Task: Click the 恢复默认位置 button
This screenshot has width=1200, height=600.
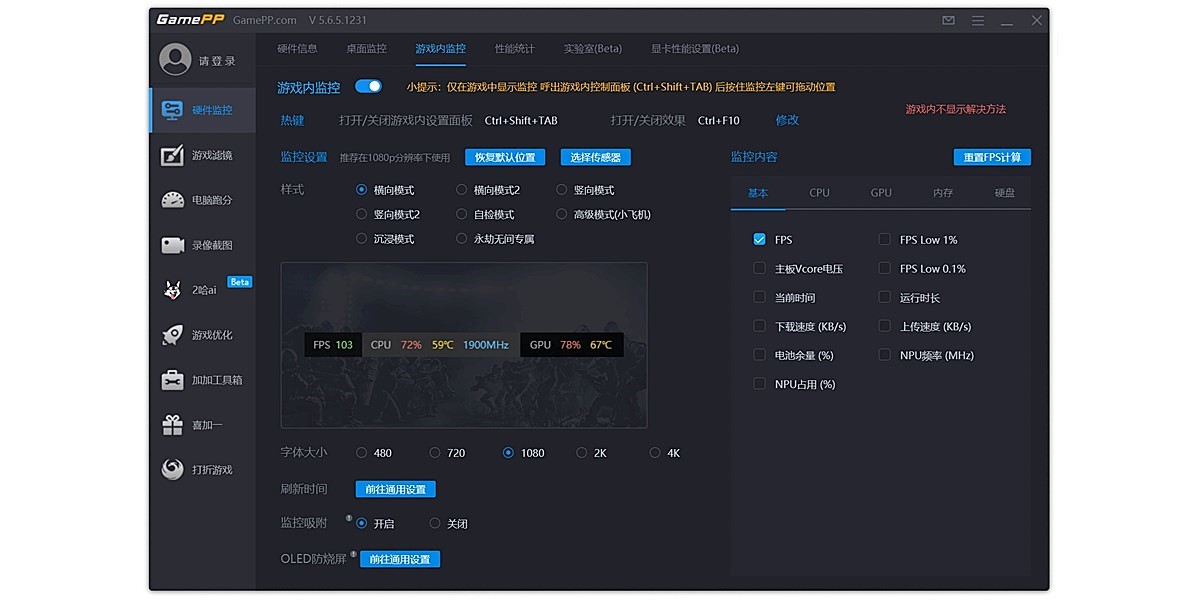Action: click(x=505, y=157)
